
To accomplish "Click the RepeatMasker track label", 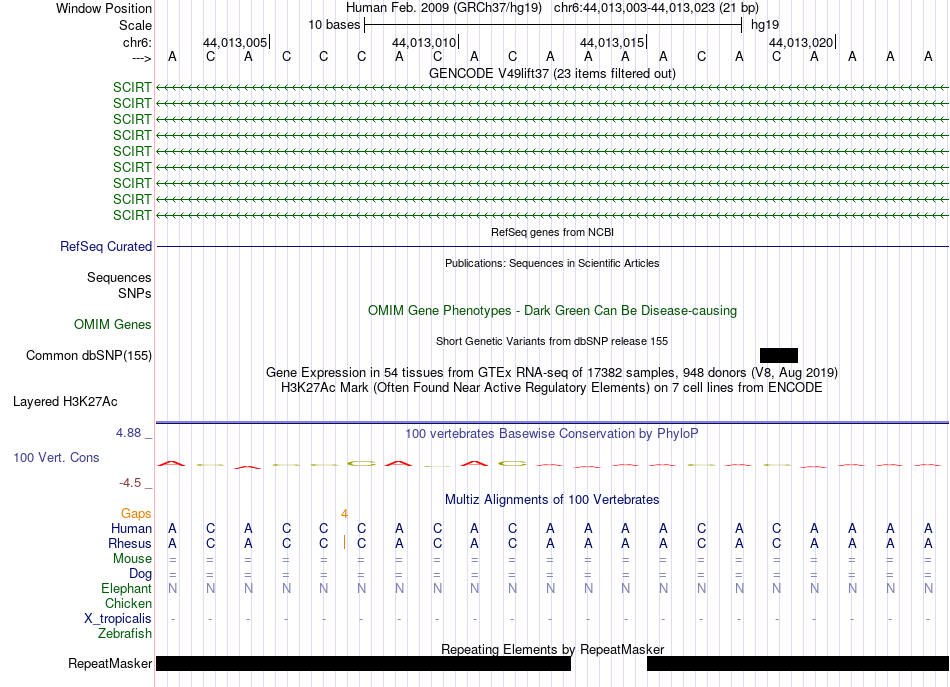I will click(x=110, y=663).
